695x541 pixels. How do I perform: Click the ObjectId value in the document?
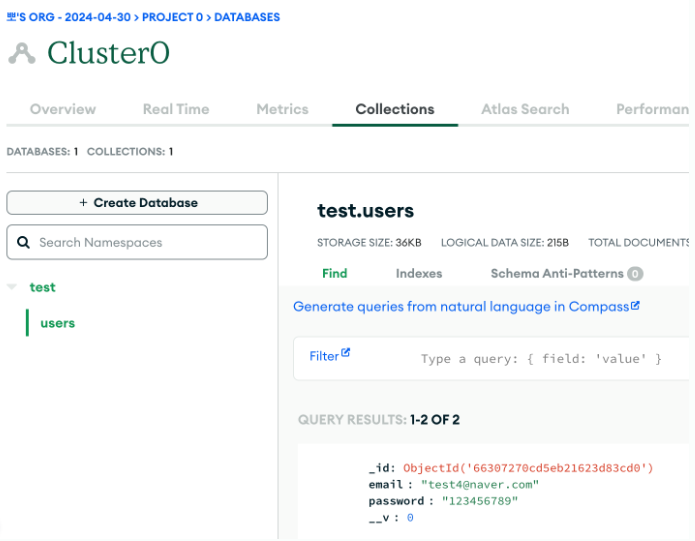[x=528, y=468]
